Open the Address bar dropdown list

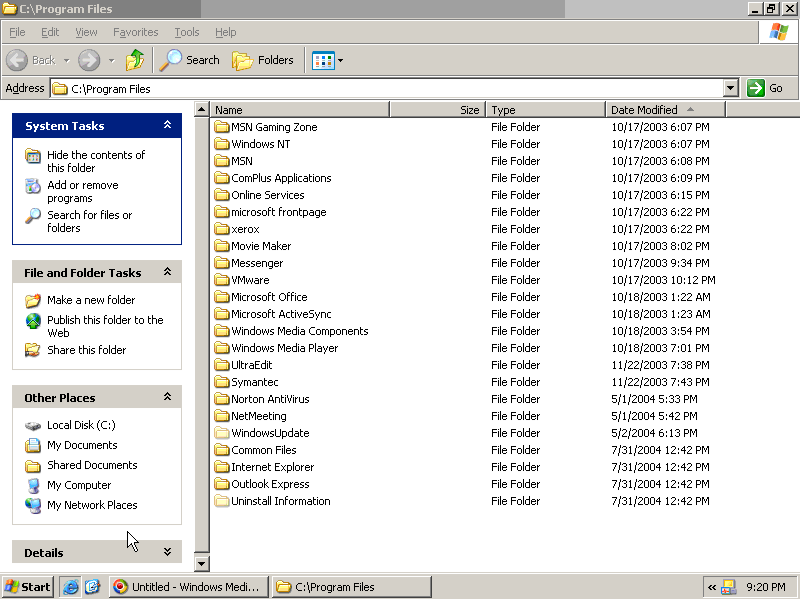coord(731,88)
